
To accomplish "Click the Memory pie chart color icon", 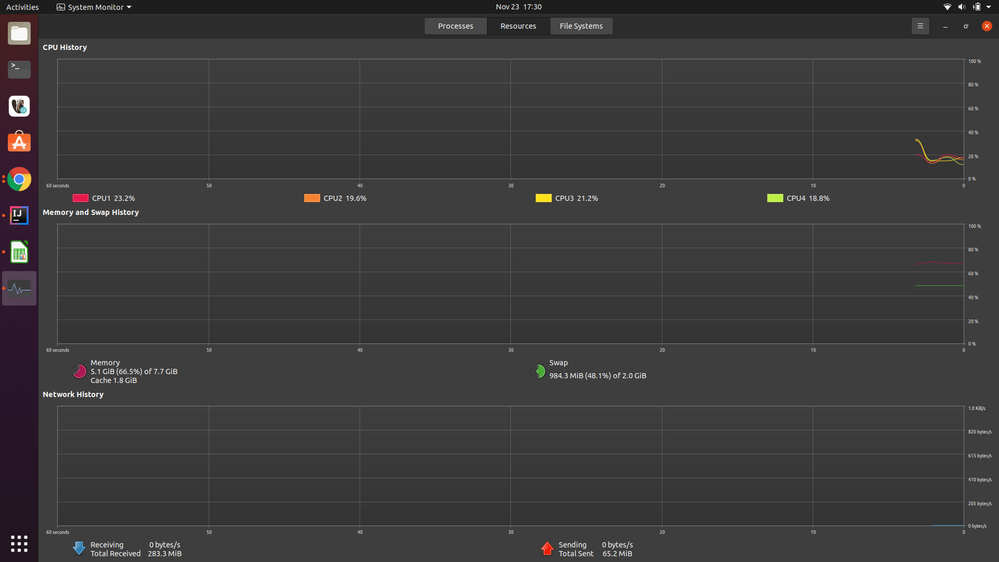I will click(80, 371).
